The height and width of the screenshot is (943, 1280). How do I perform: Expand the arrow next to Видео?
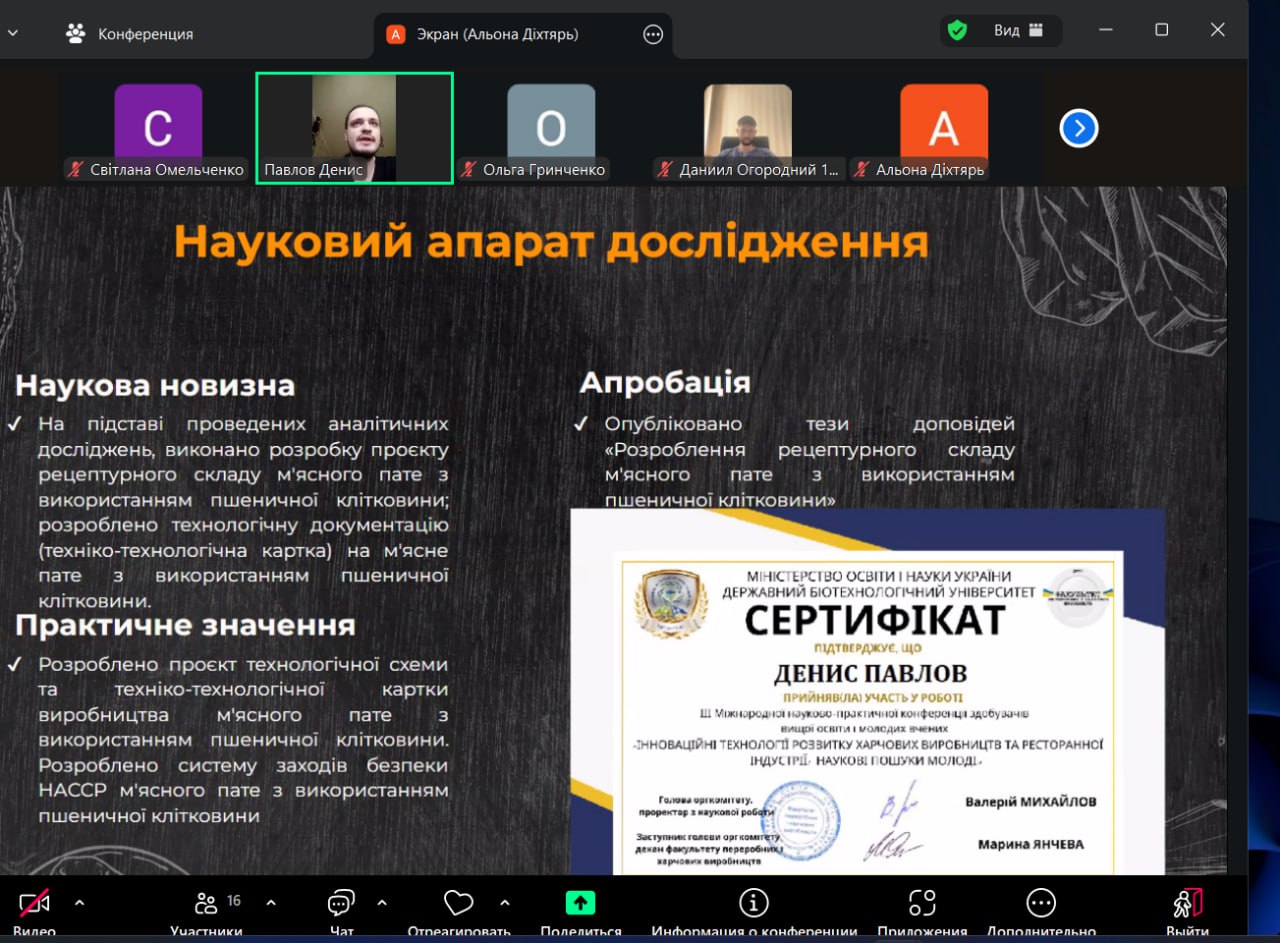(x=80, y=902)
